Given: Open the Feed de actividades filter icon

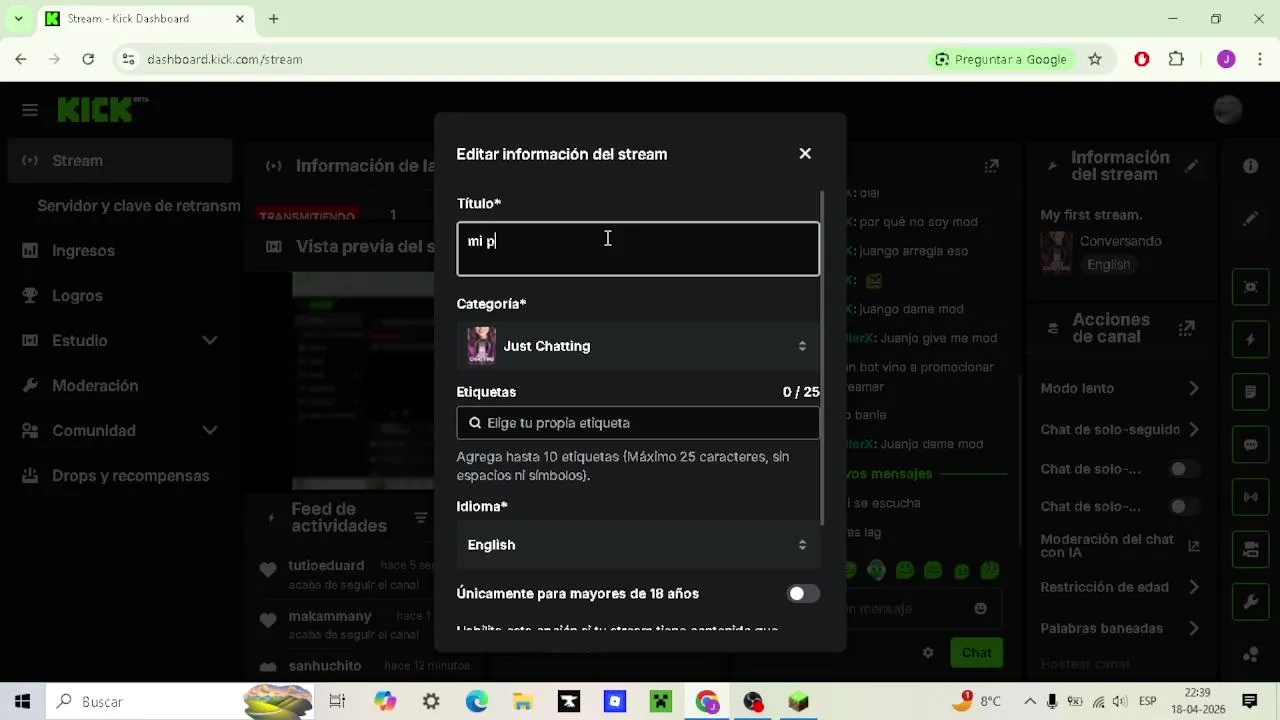Looking at the screenshot, I should tap(421, 518).
